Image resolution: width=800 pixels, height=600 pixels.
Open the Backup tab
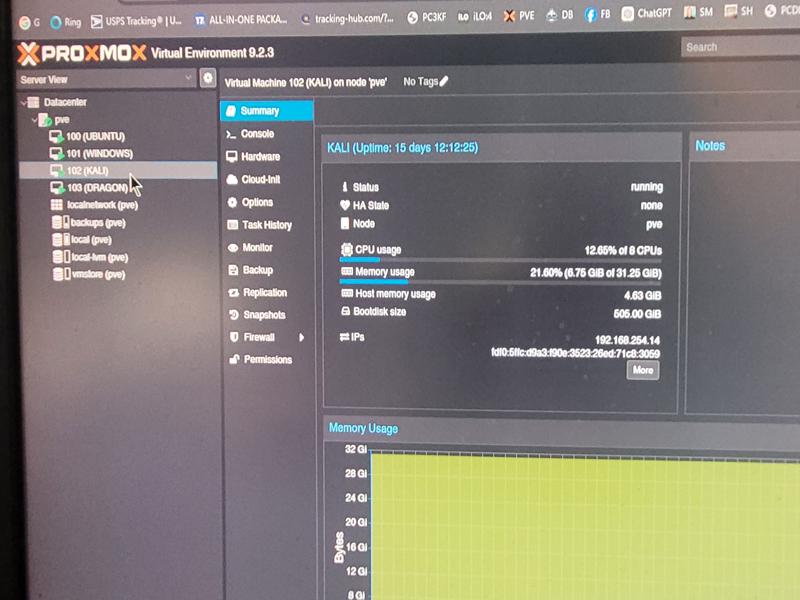point(268,270)
